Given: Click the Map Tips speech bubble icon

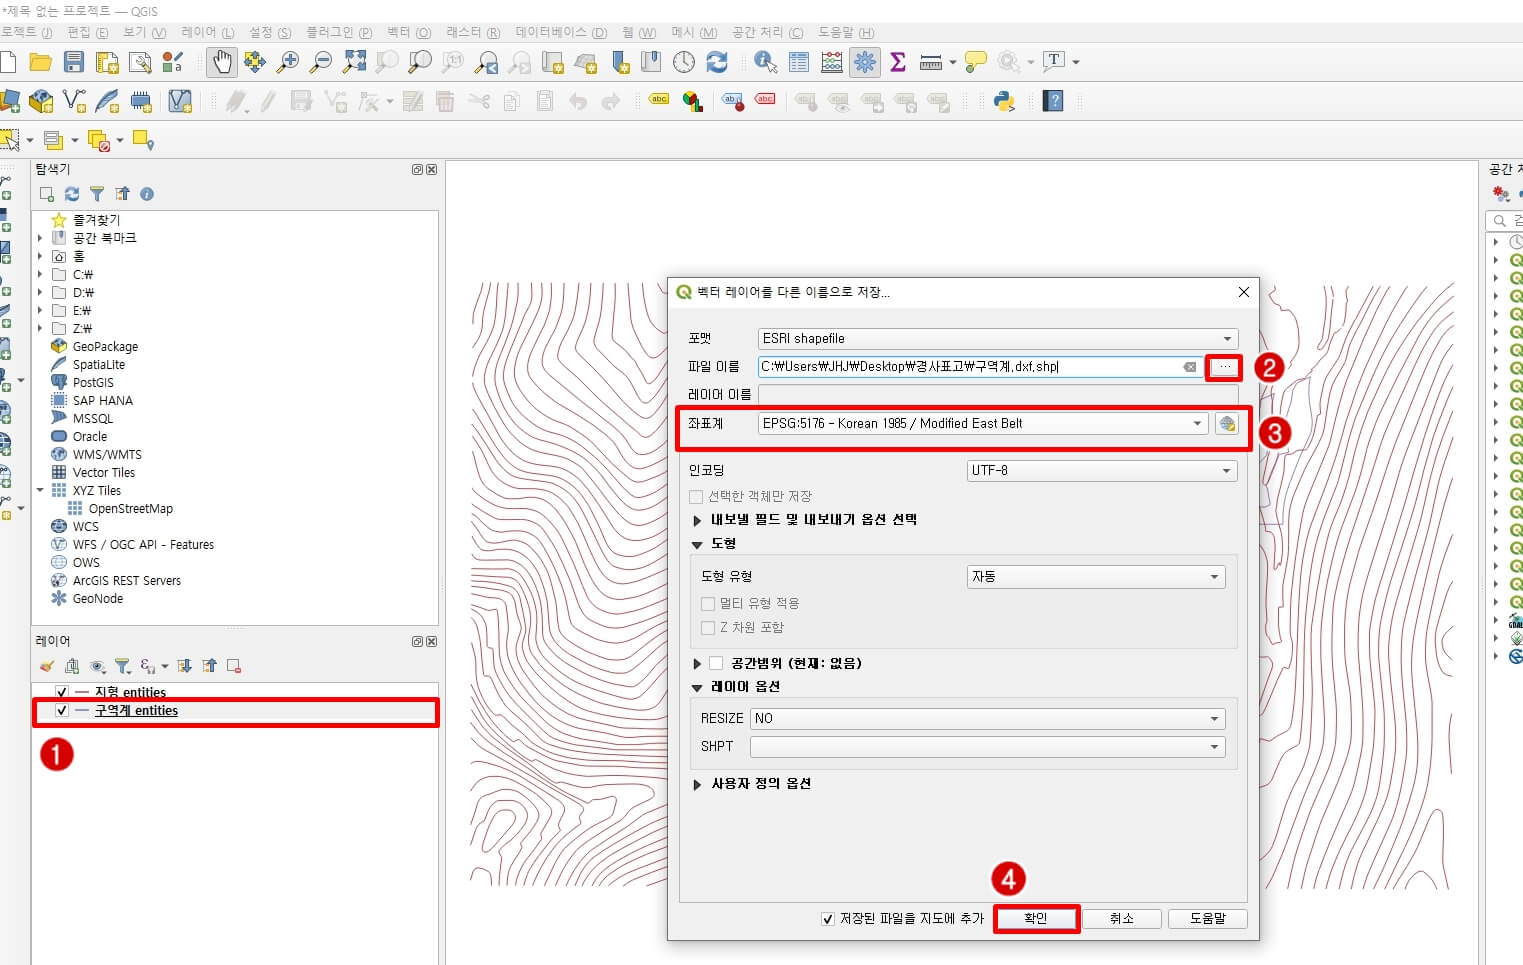Looking at the screenshot, I should tap(976, 62).
